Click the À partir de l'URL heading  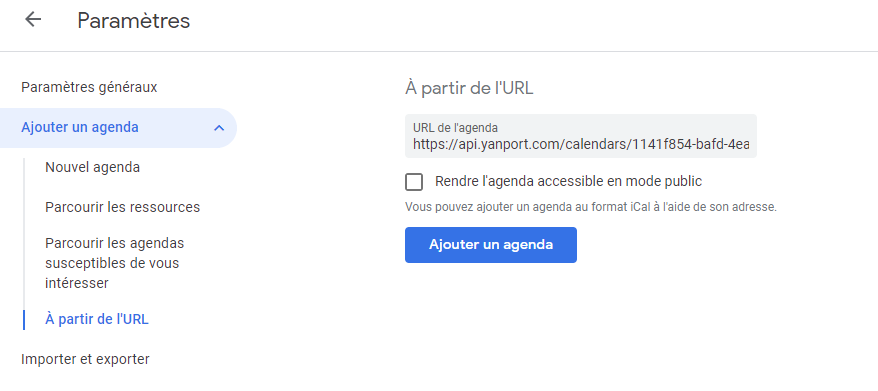tap(469, 89)
